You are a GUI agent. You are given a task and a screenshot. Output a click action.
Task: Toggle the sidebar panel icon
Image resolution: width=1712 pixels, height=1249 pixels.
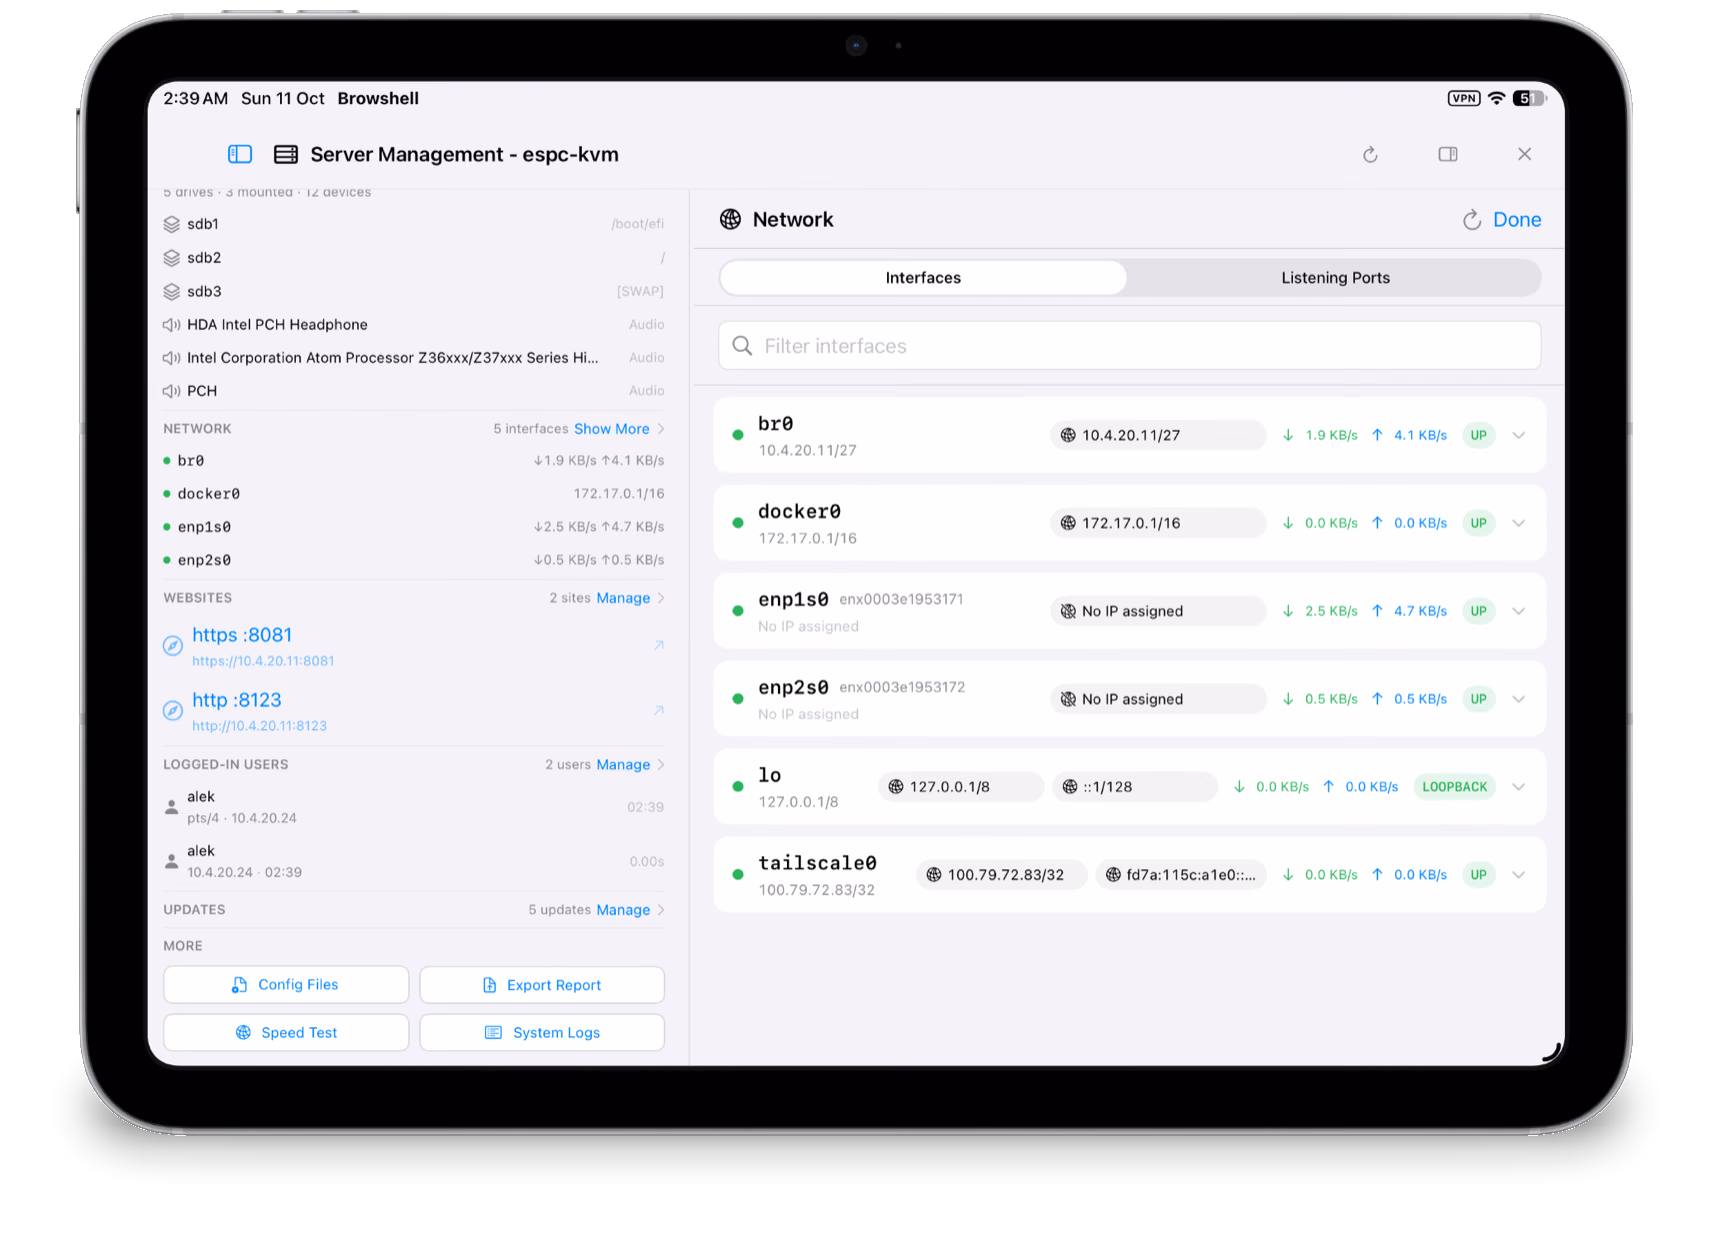[240, 154]
